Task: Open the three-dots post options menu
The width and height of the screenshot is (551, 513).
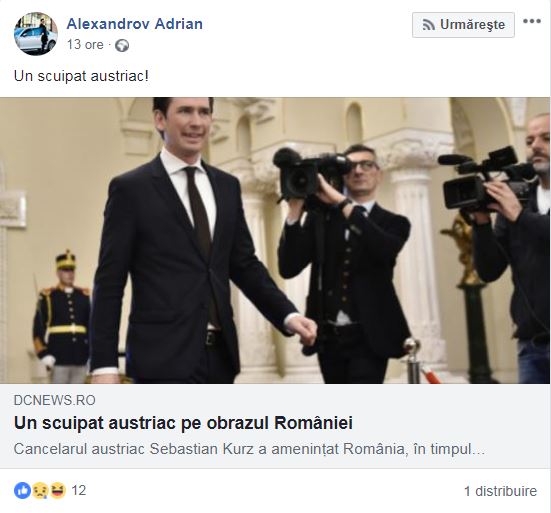Action: click(532, 21)
